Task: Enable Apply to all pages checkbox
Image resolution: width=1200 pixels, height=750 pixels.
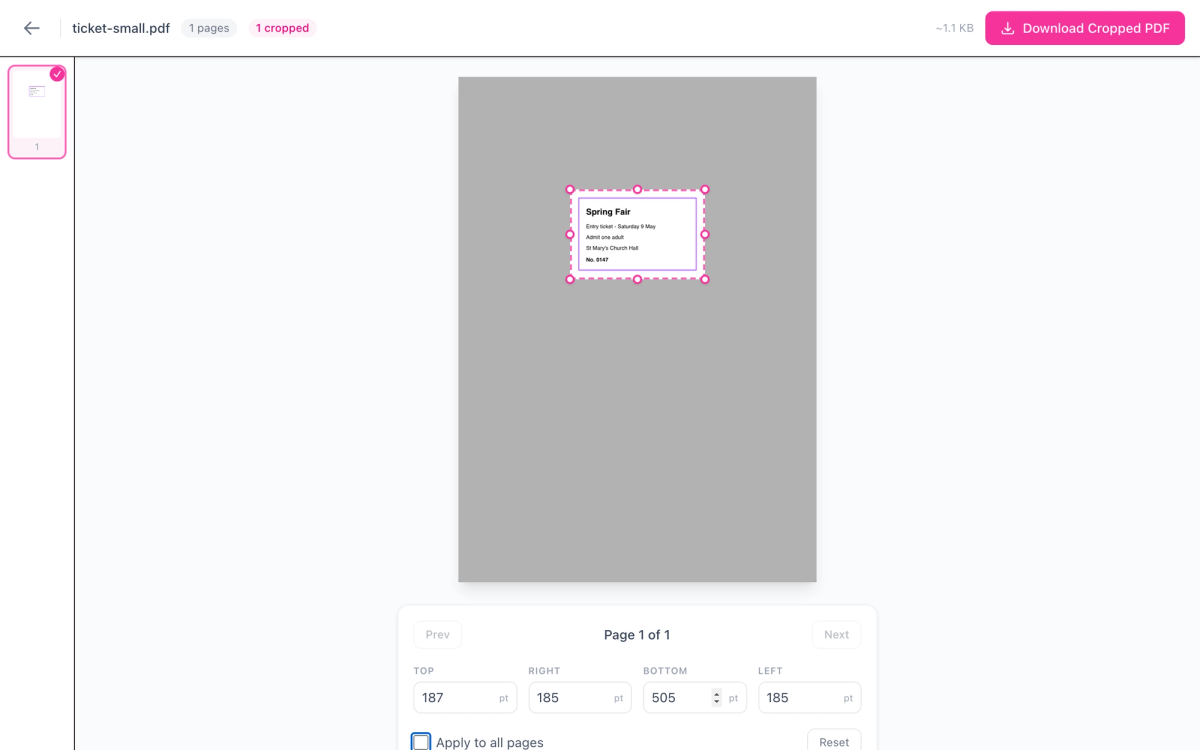Action: tap(422, 742)
